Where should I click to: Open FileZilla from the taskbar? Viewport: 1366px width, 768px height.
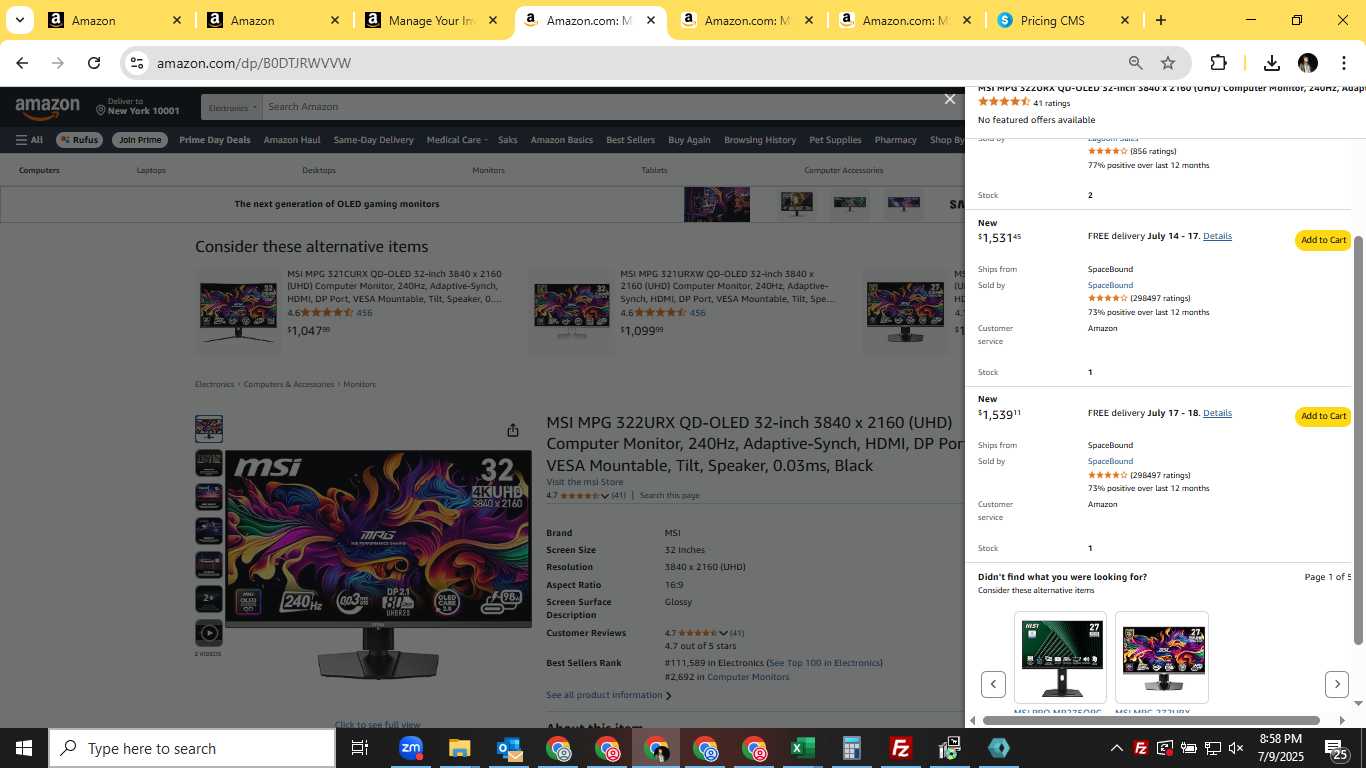pyautogui.click(x=900, y=748)
